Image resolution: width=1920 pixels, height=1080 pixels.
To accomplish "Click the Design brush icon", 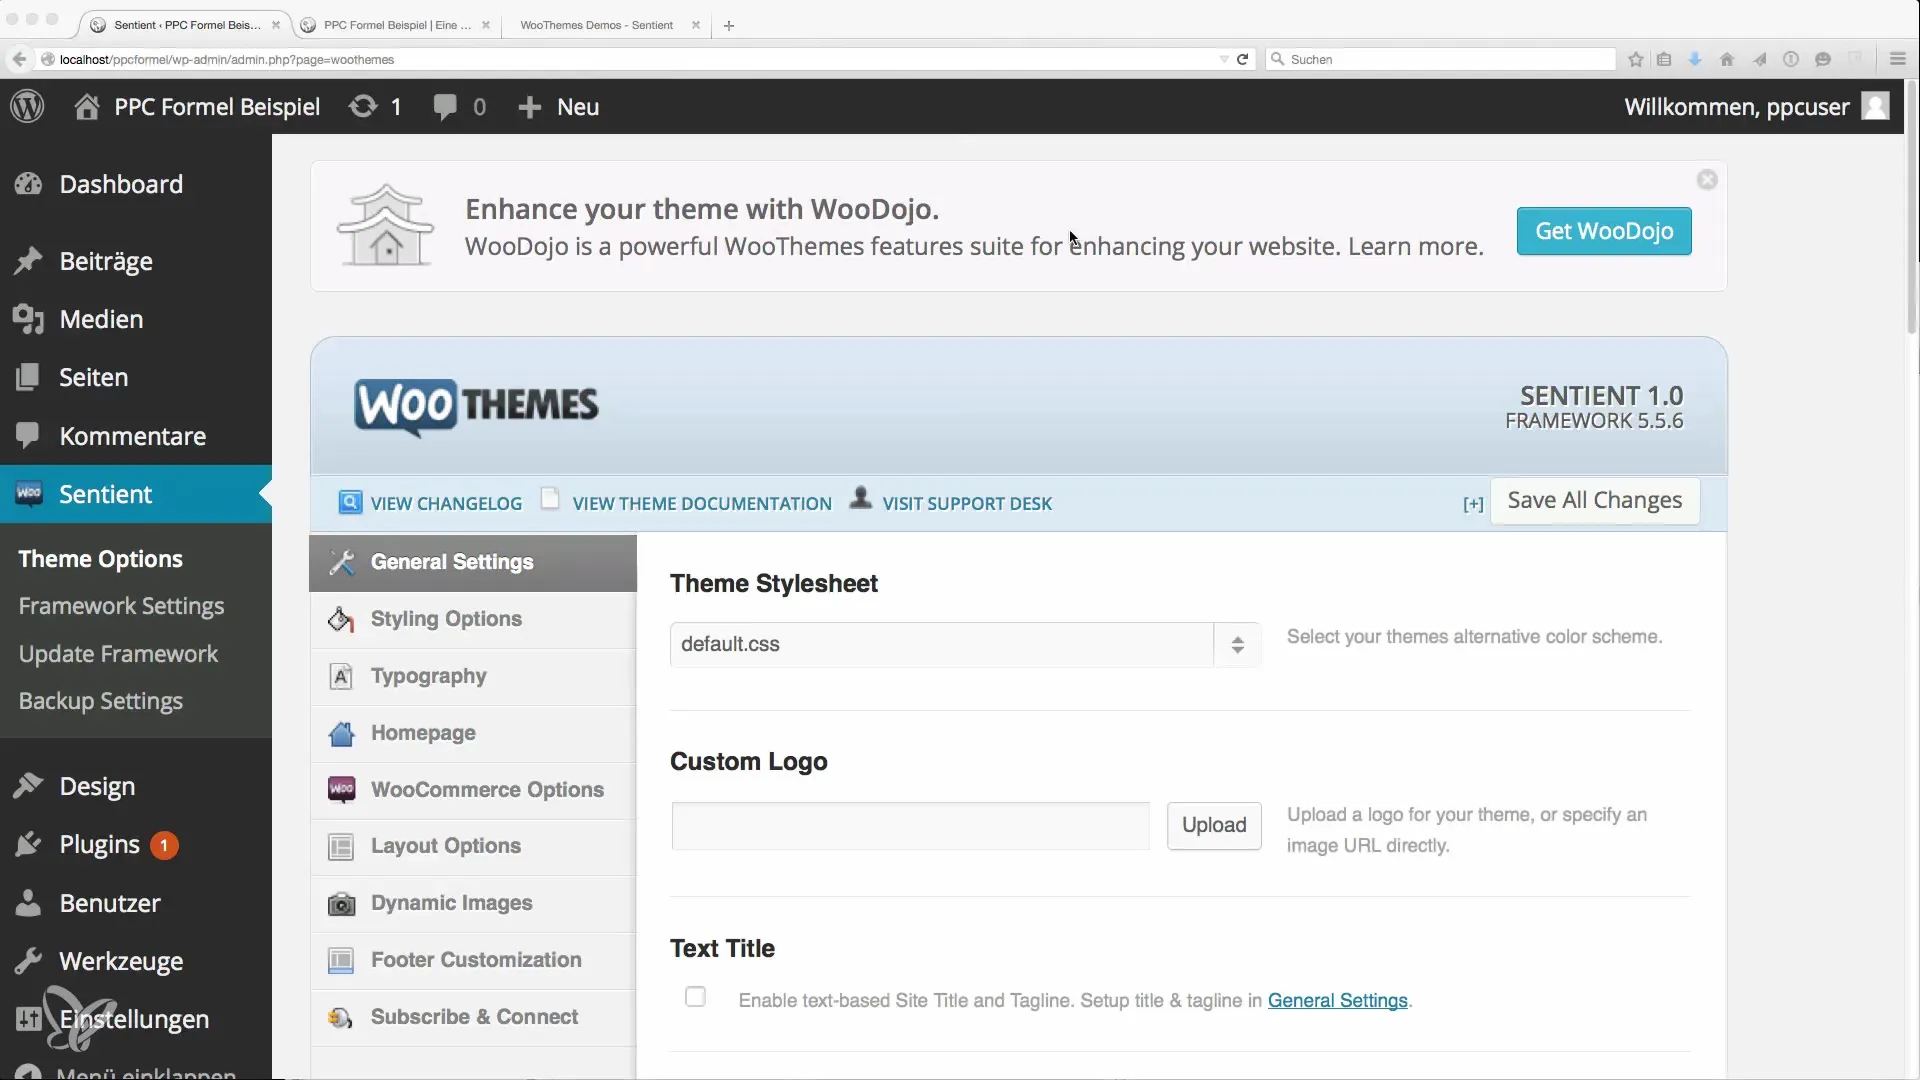I will point(28,786).
